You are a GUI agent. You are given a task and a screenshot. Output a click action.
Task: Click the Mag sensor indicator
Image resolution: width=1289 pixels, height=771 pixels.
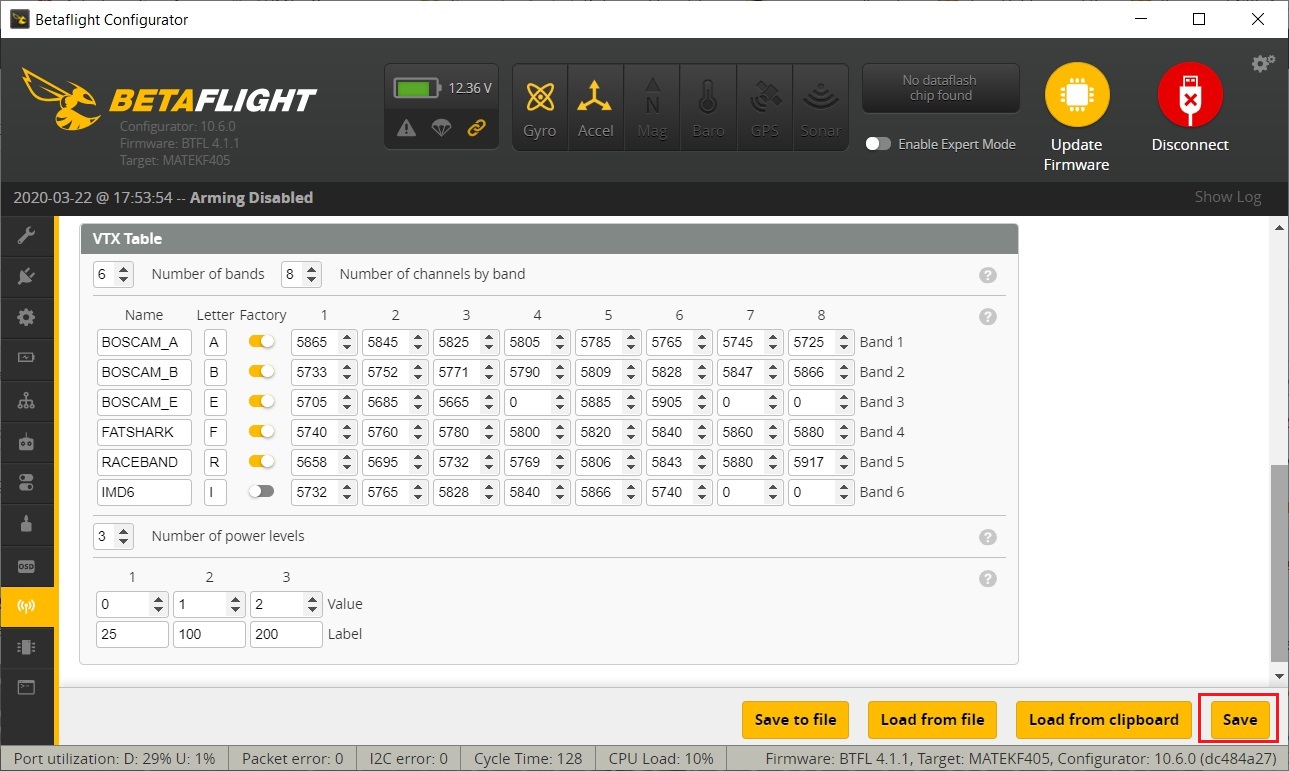(652, 107)
